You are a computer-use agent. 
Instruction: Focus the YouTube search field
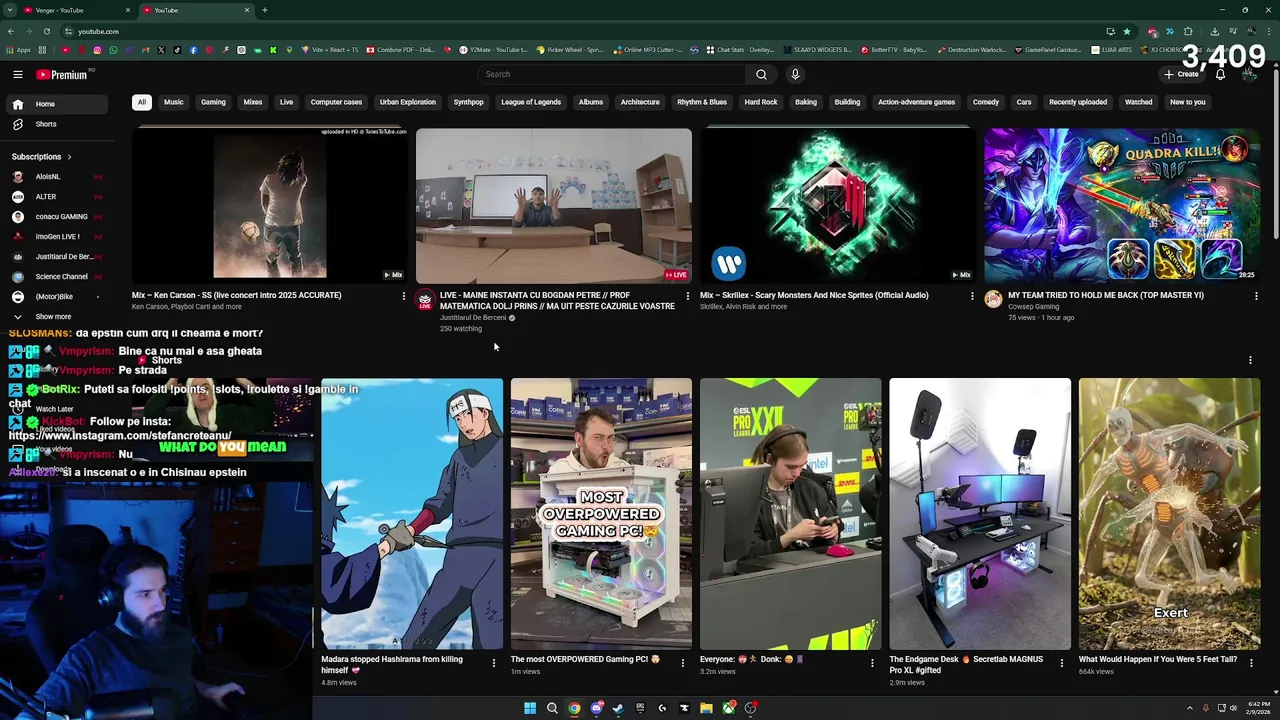pyautogui.click(x=610, y=74)
